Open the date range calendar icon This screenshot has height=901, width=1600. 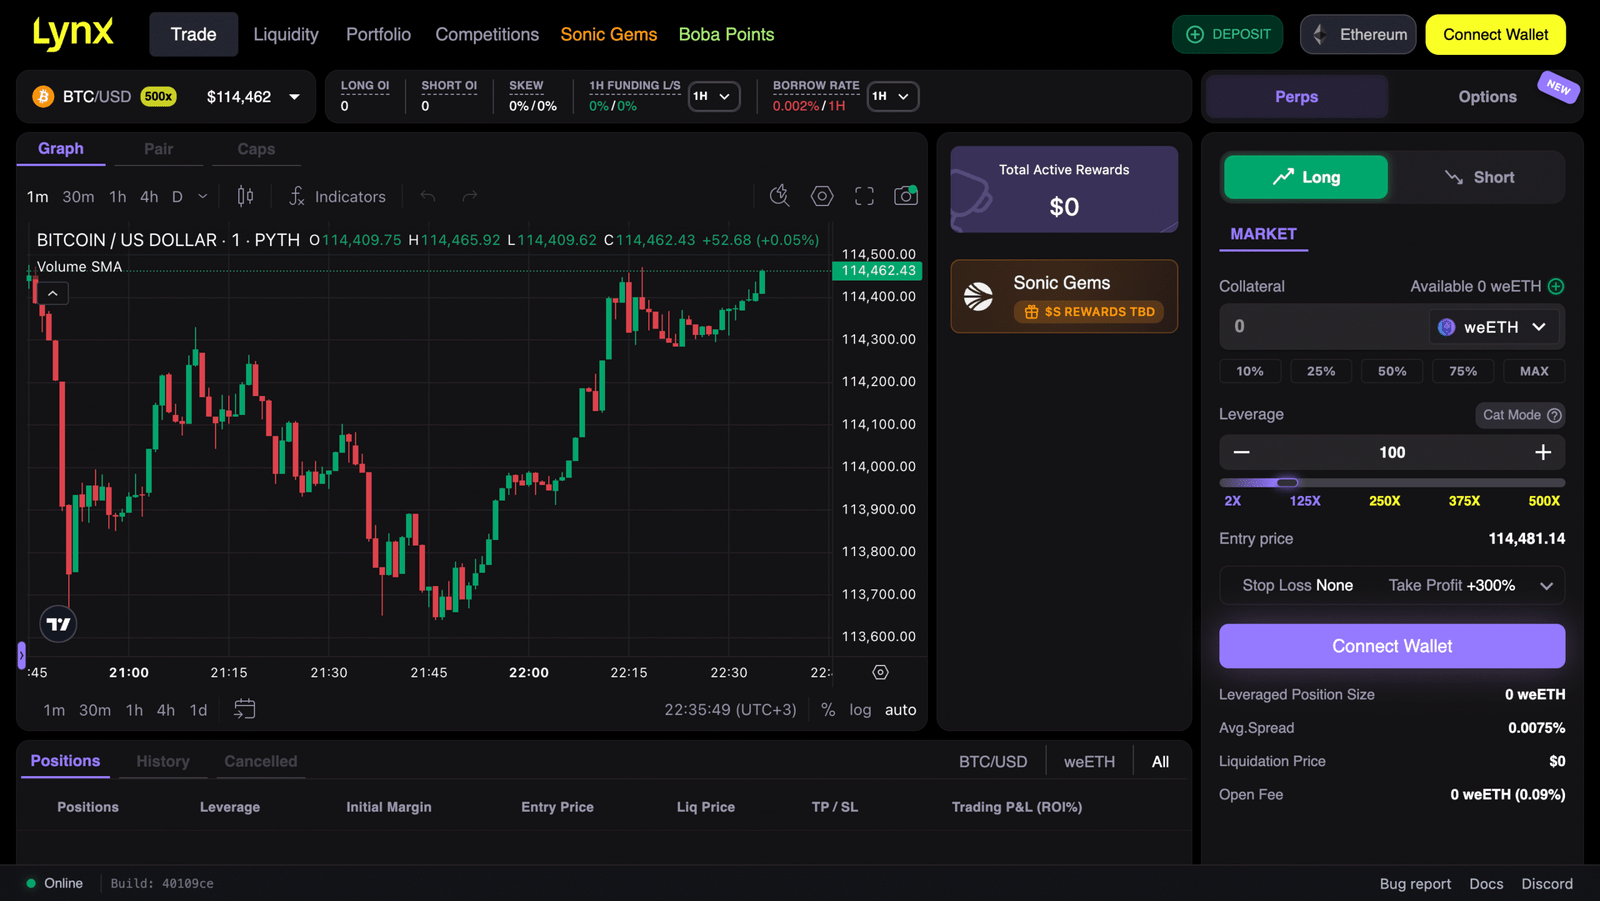pos(244,709)
